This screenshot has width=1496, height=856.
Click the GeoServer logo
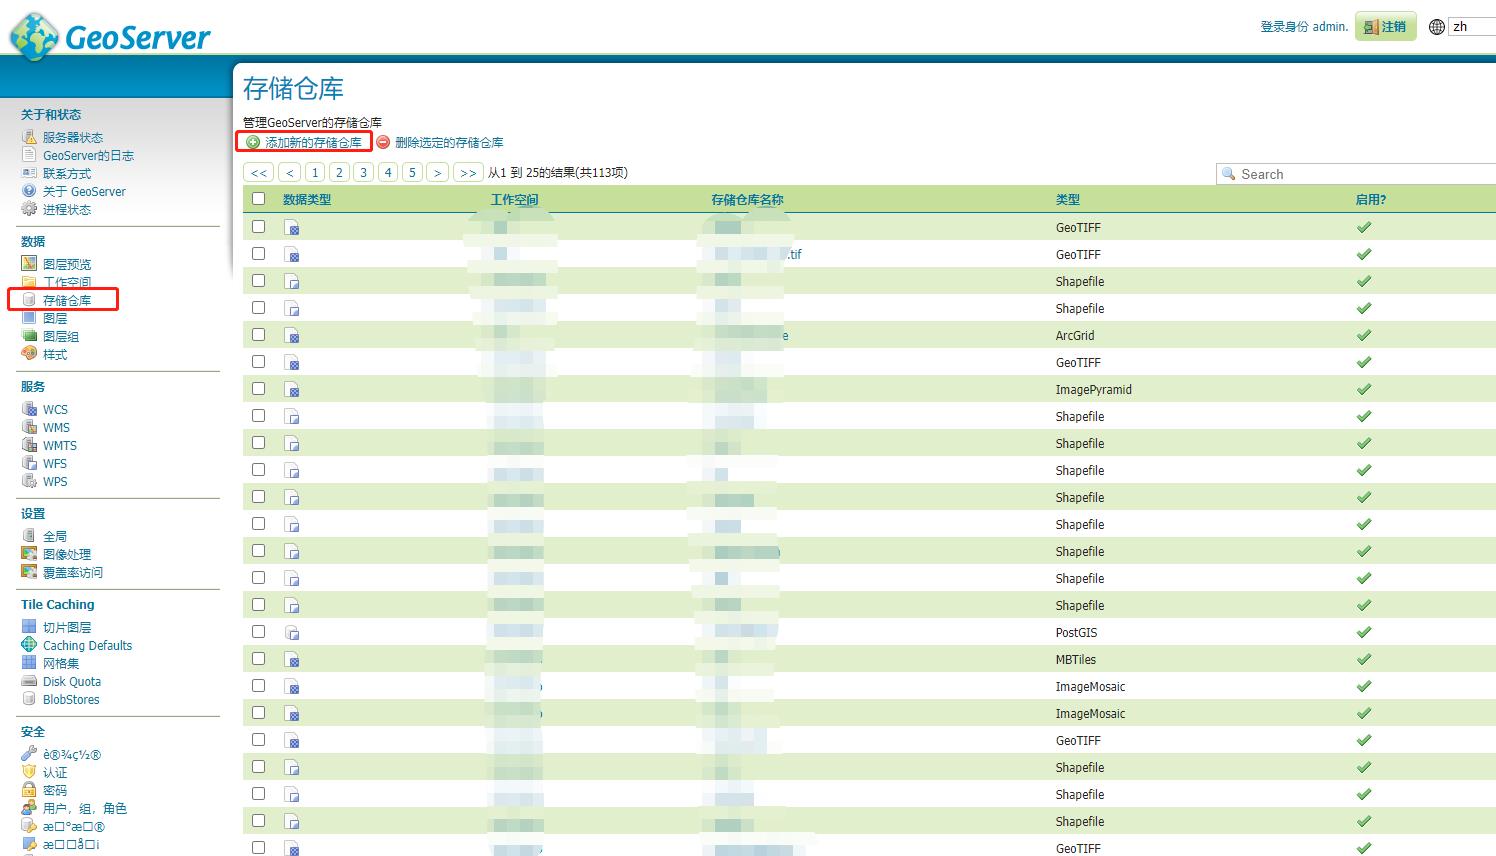pyautogui.click(x=110, y=37)
